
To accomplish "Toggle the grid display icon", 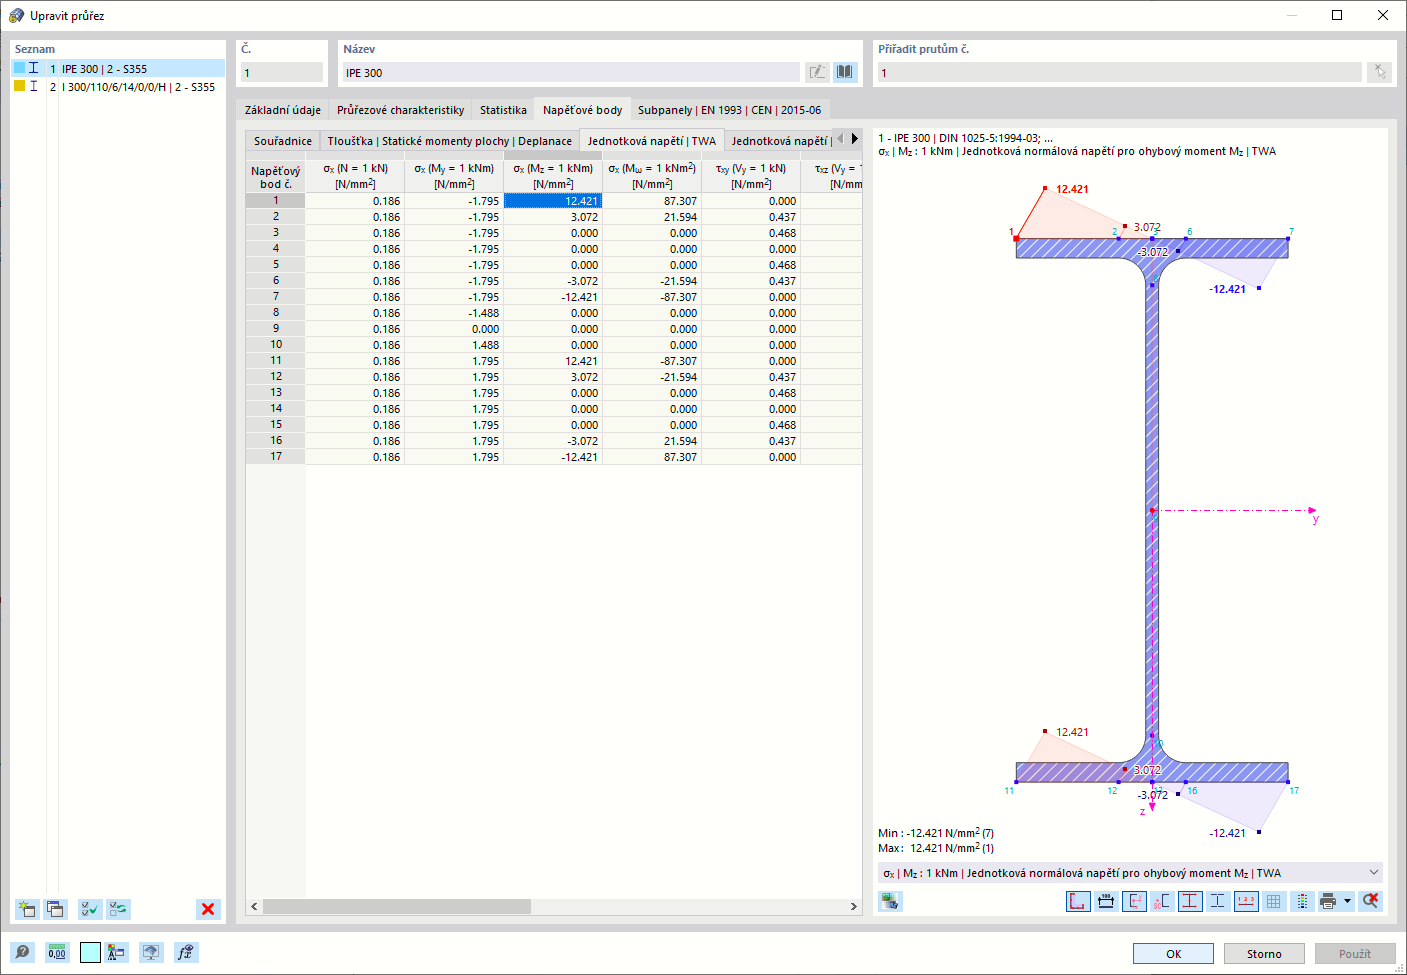I will click(x=1274, y=901).
